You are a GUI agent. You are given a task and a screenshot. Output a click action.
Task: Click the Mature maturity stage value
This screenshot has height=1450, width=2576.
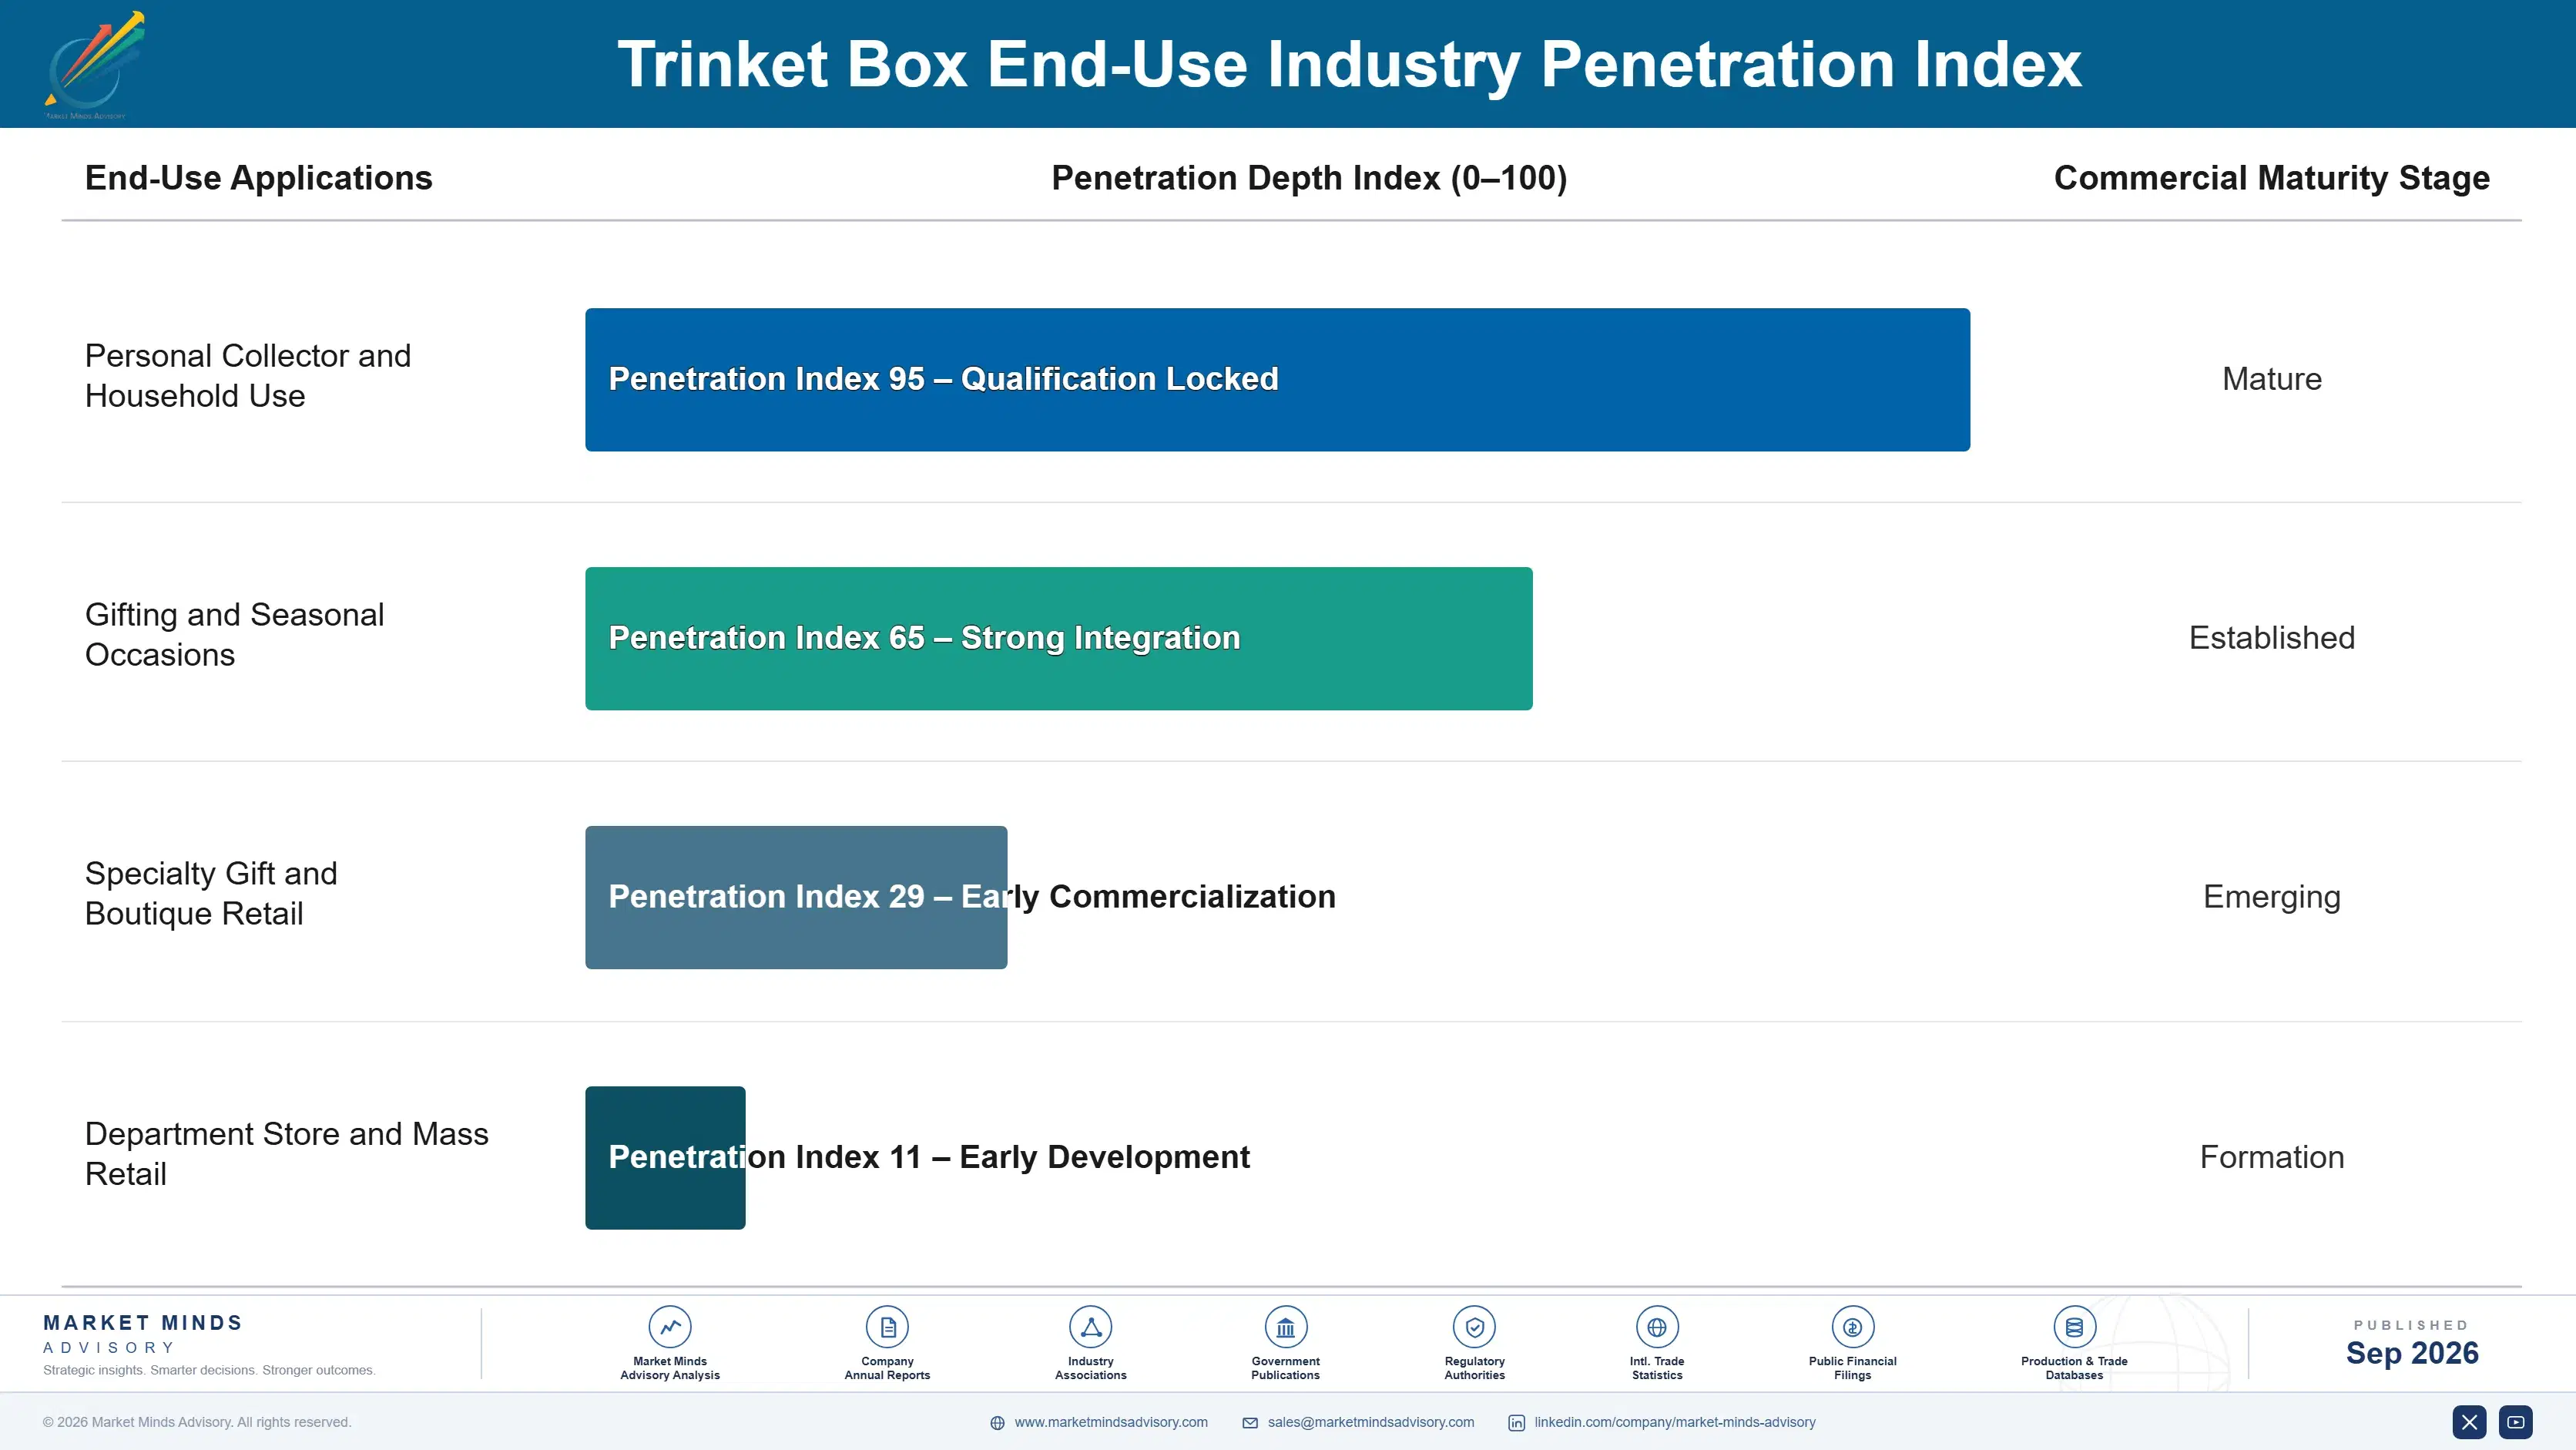pos(2271,379)
